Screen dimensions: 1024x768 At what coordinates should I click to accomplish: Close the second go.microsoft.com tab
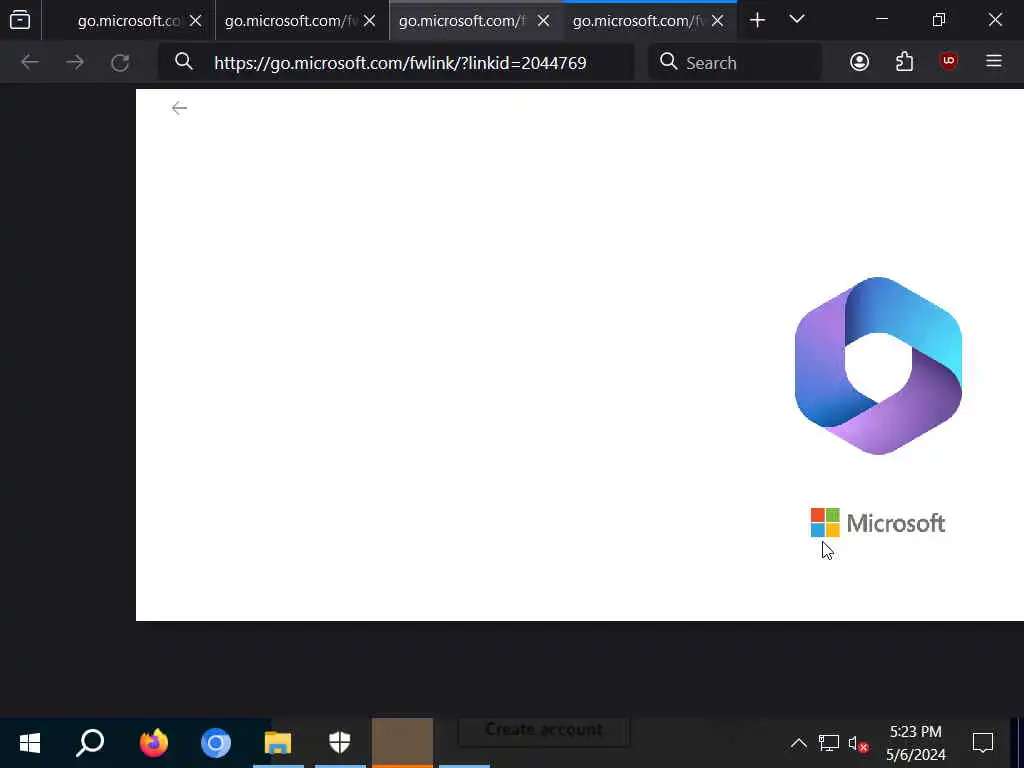369,21
